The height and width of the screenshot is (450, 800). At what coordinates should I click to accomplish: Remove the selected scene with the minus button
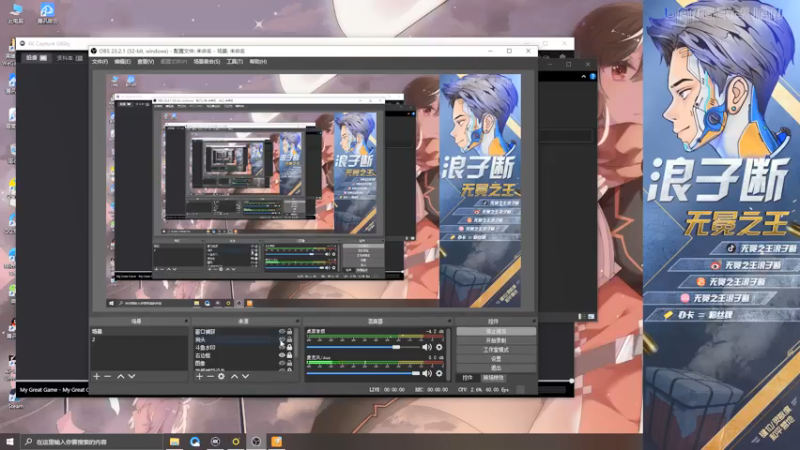click(x=108, y=377)
